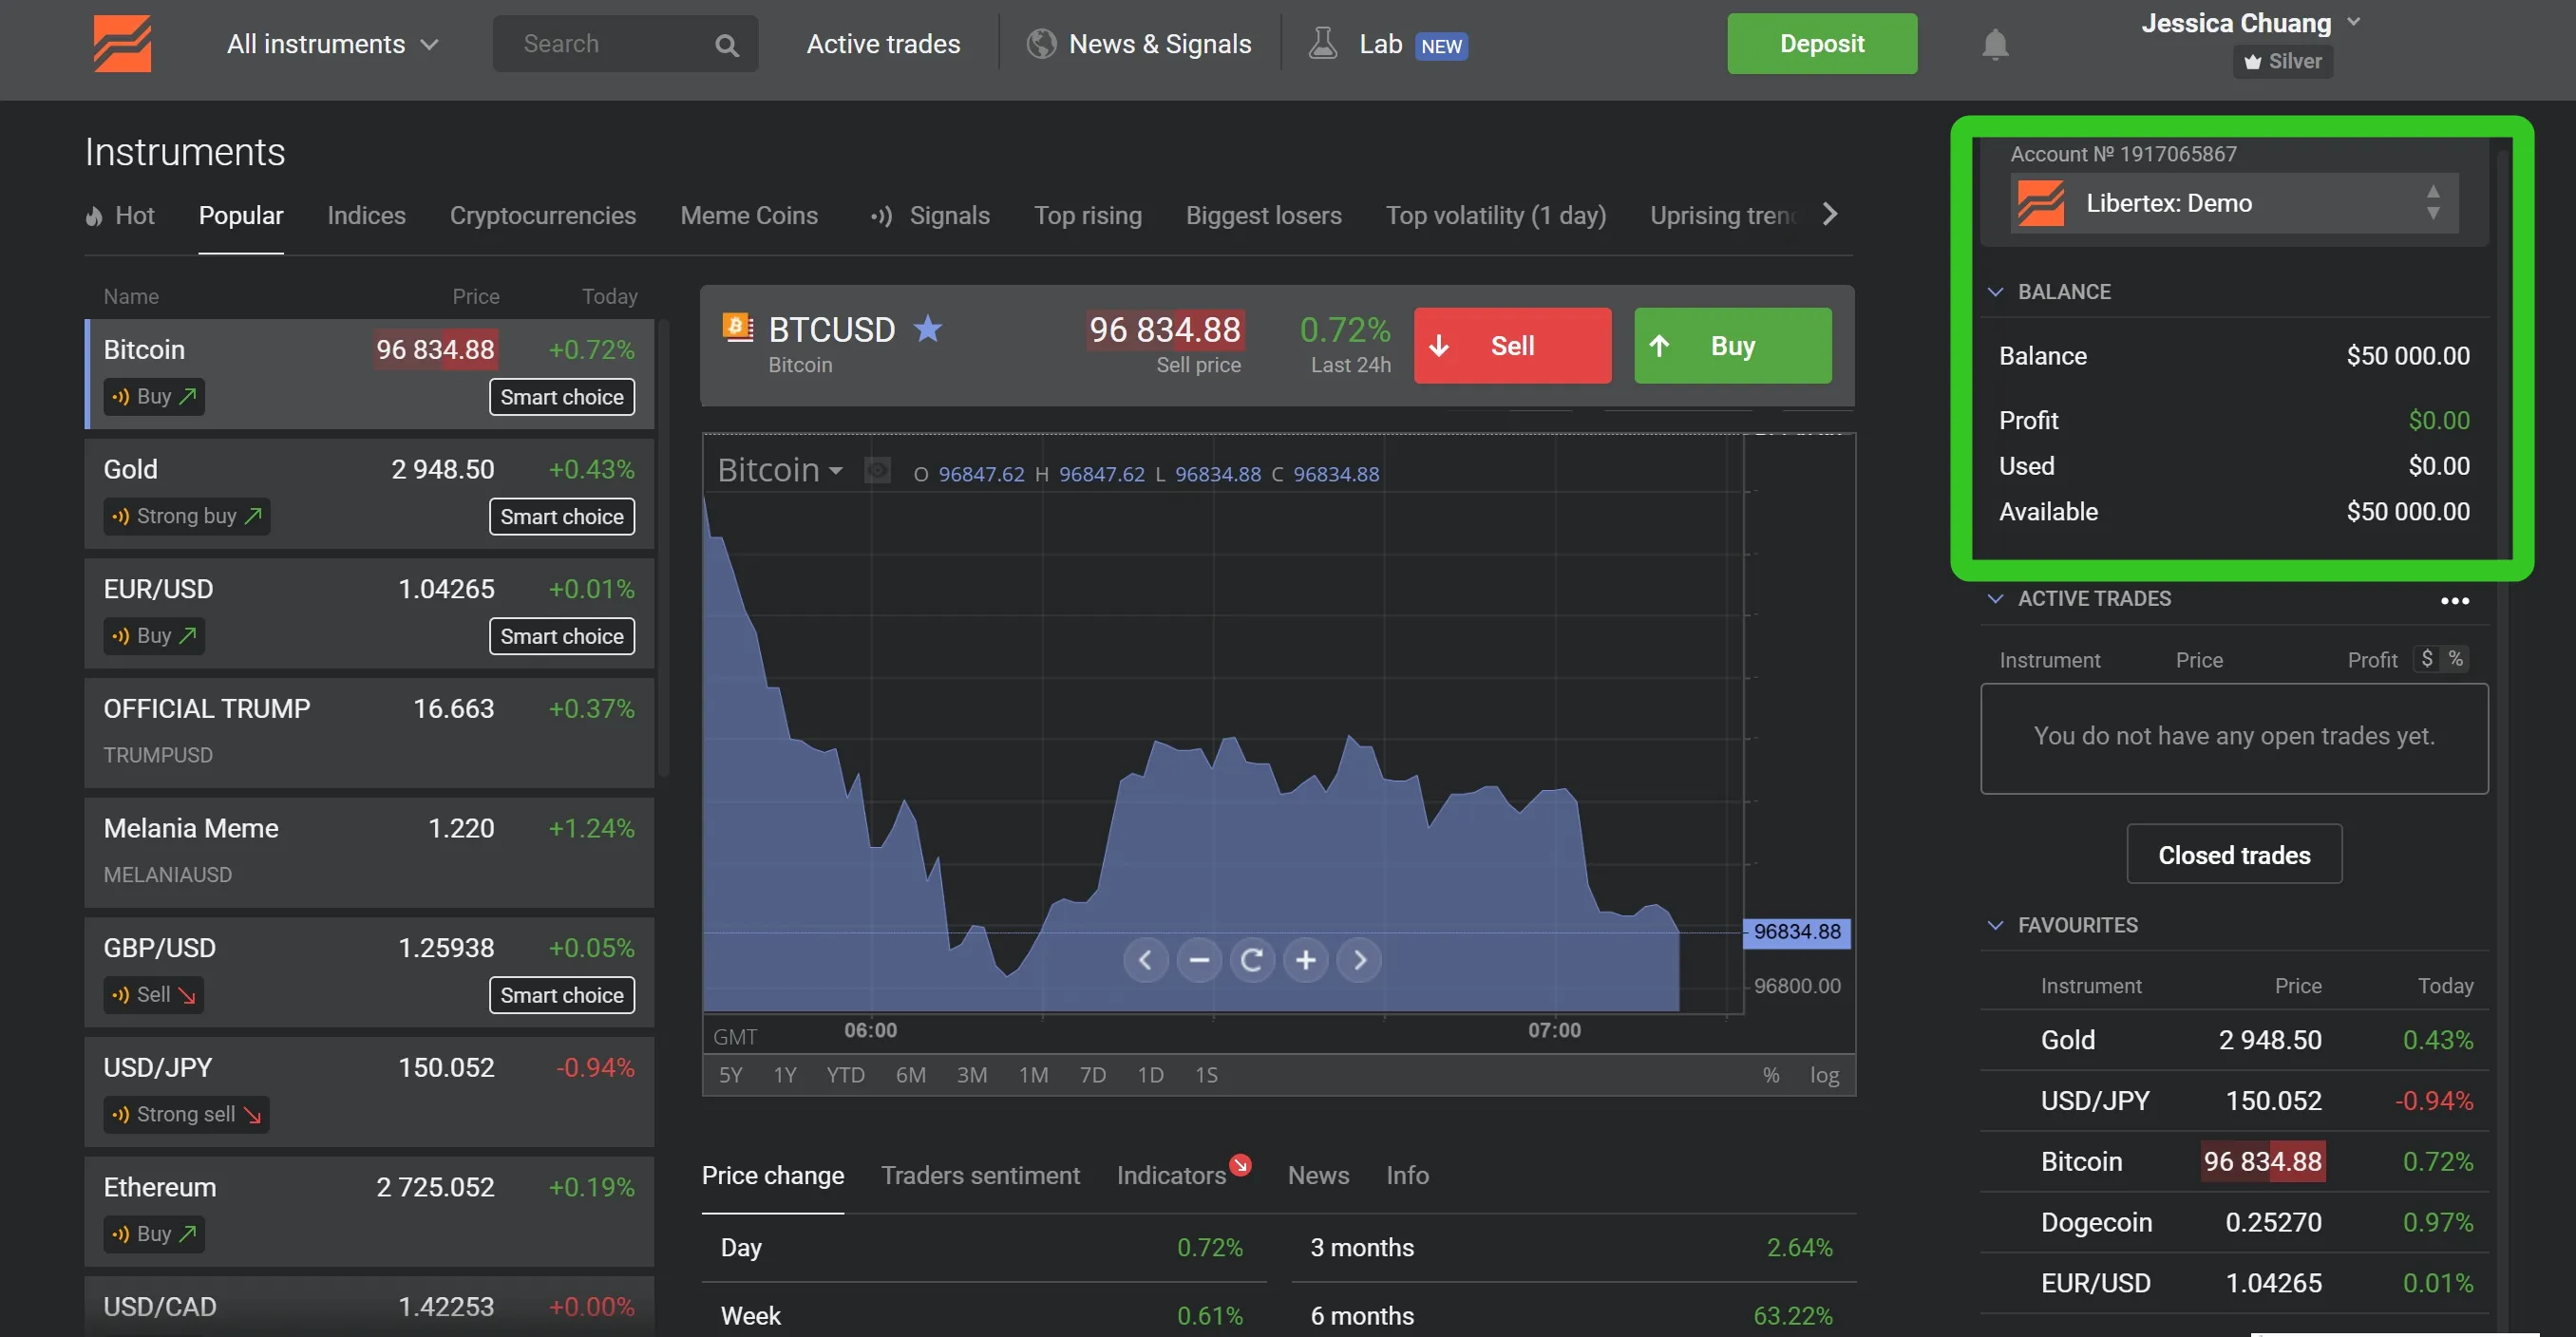Select the 1D chart timeframe
Image resolution: width=2576 pixels, height=1337 pixels.
(x=1150, y=1075)
